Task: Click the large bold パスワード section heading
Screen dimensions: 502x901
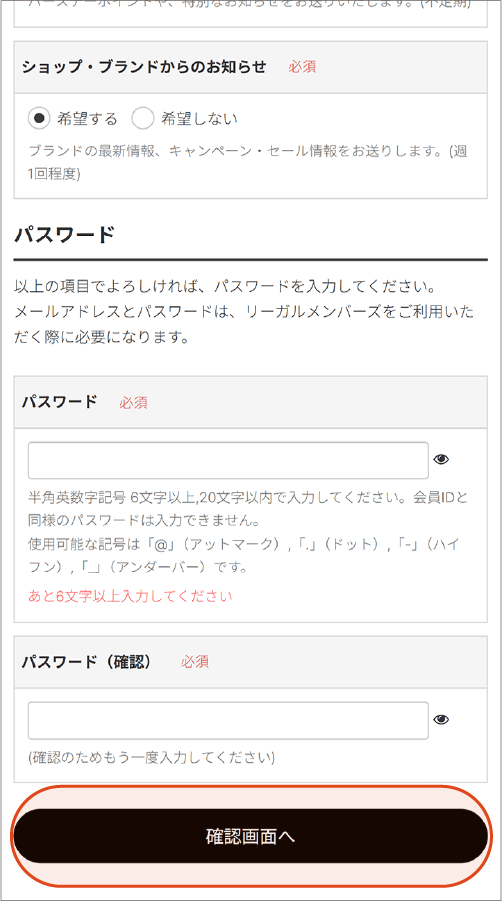Action: coord(65,235)
